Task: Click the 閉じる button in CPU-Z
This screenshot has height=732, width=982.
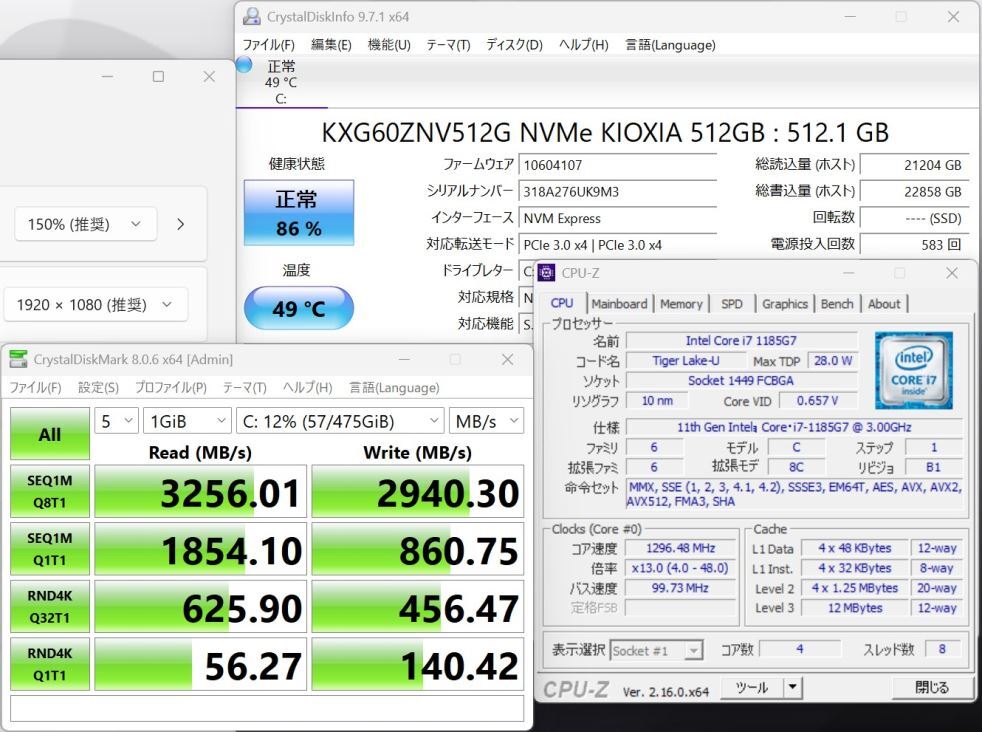Action: (x=932, y=687)
